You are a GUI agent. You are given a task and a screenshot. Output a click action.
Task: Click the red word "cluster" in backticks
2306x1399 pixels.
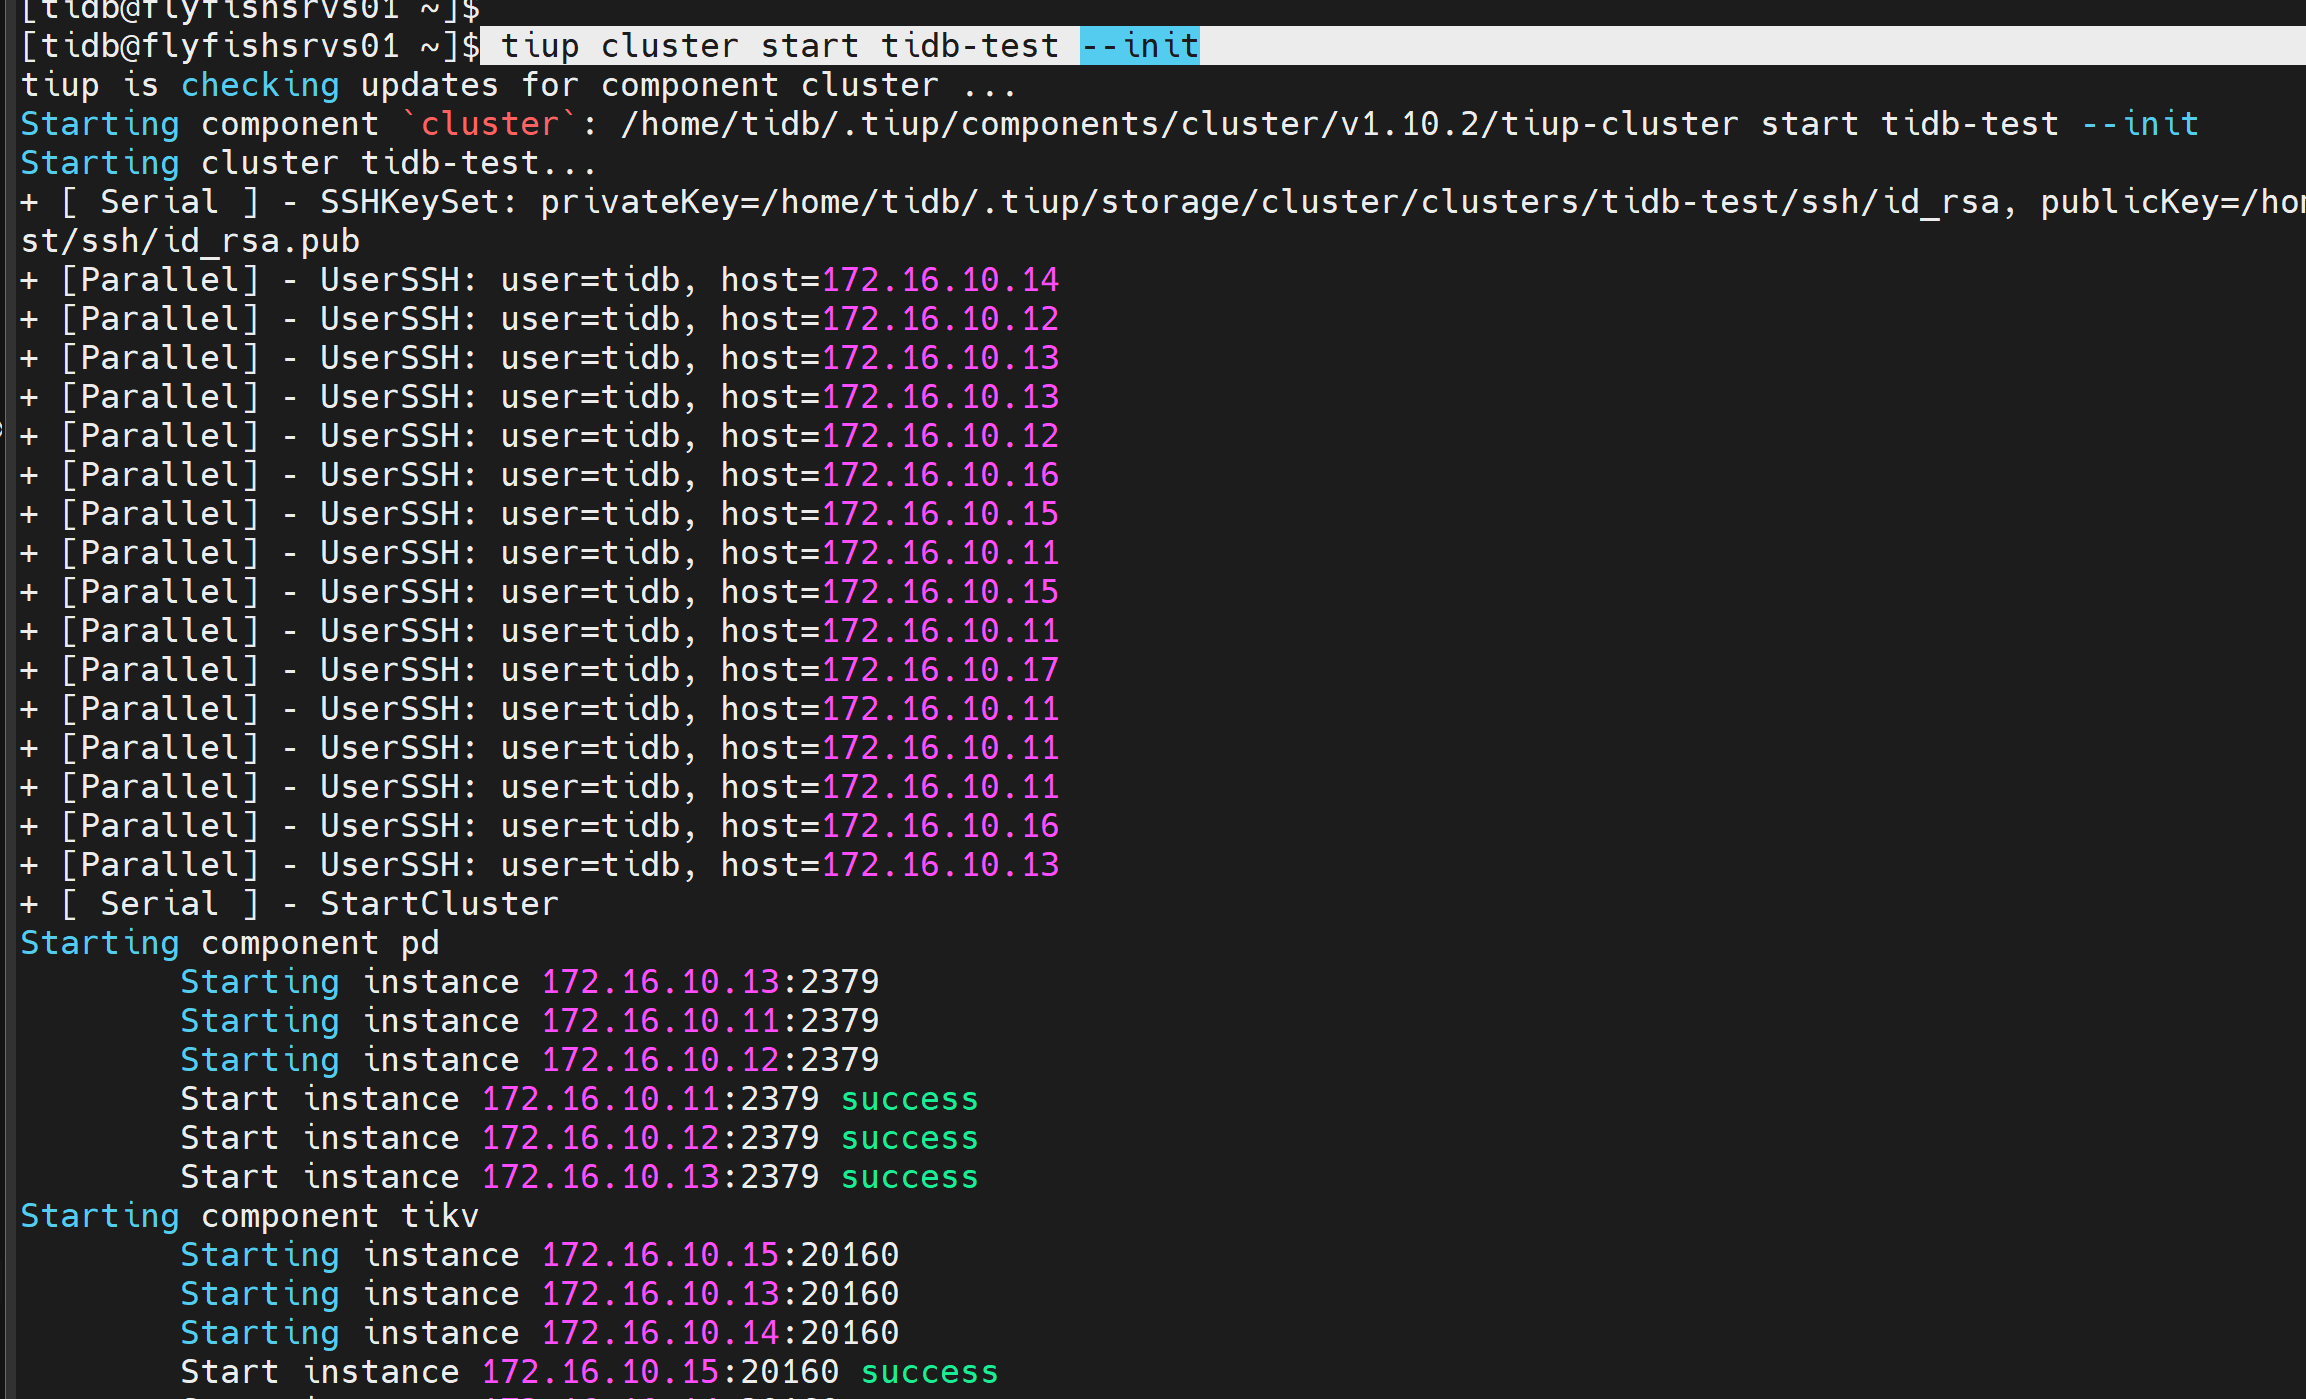click(x=489, y=124)
